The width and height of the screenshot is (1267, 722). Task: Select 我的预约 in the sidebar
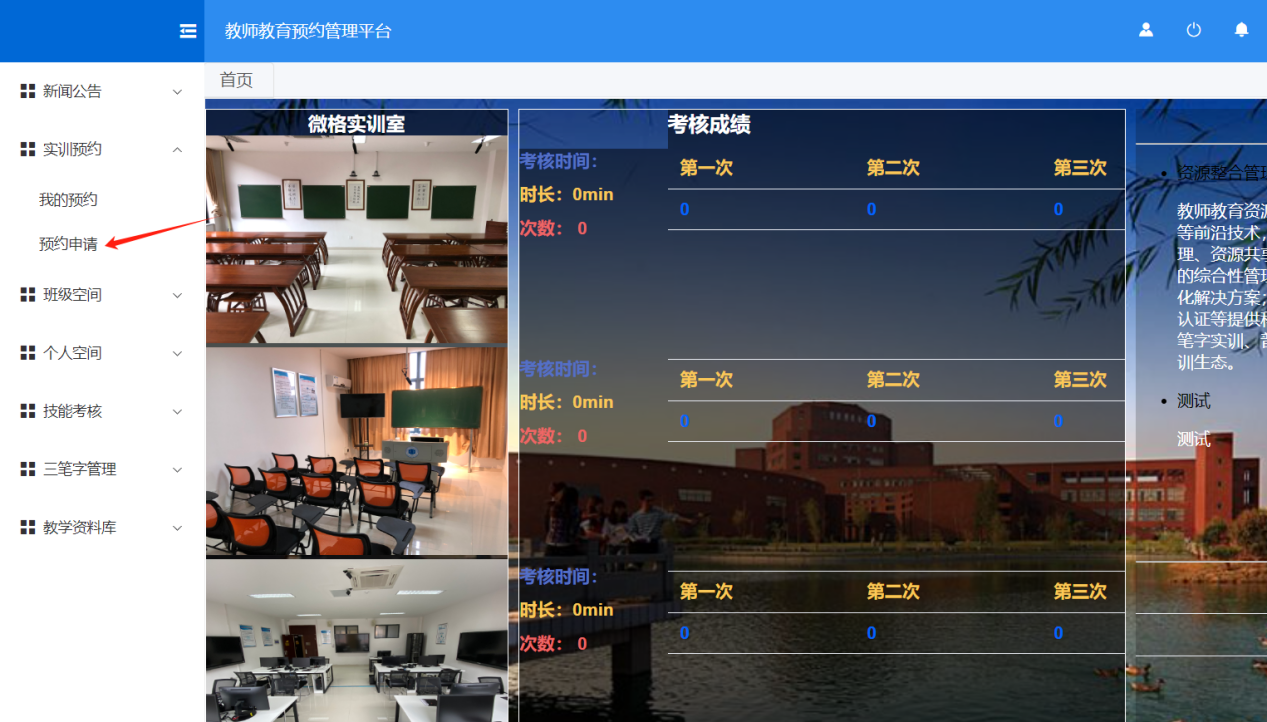pos(68,200)
